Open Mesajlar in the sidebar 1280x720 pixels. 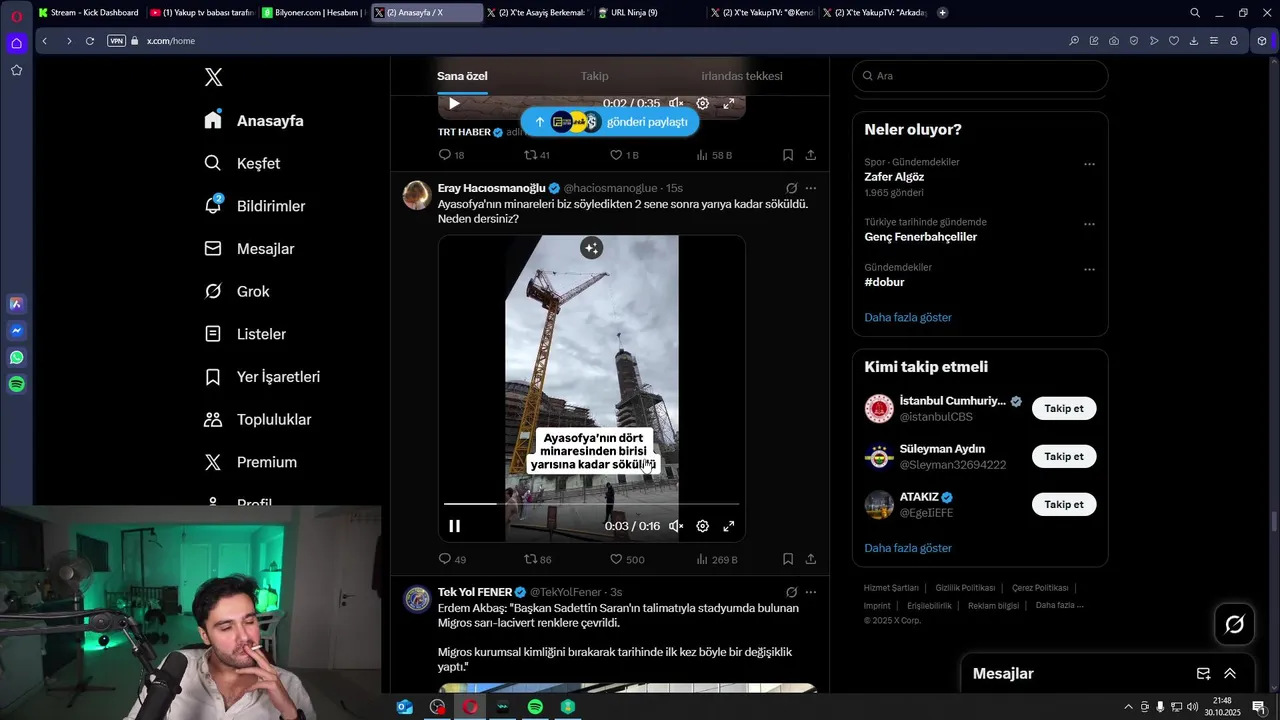tap(249, 248)
